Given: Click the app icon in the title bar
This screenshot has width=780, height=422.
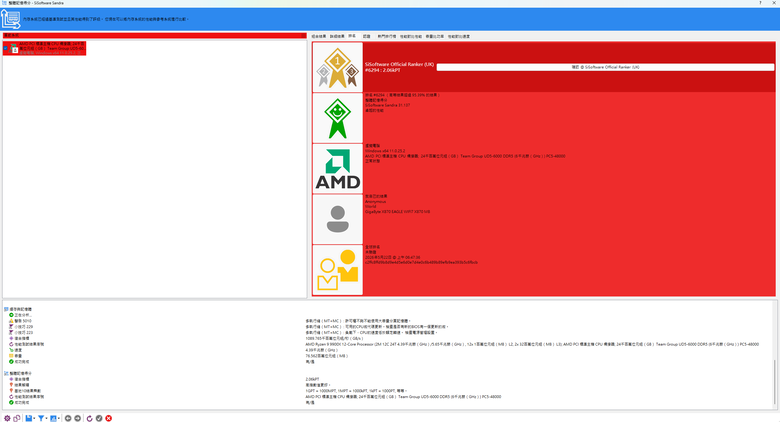Looking at the screenshot, I should tap(4, 3).
